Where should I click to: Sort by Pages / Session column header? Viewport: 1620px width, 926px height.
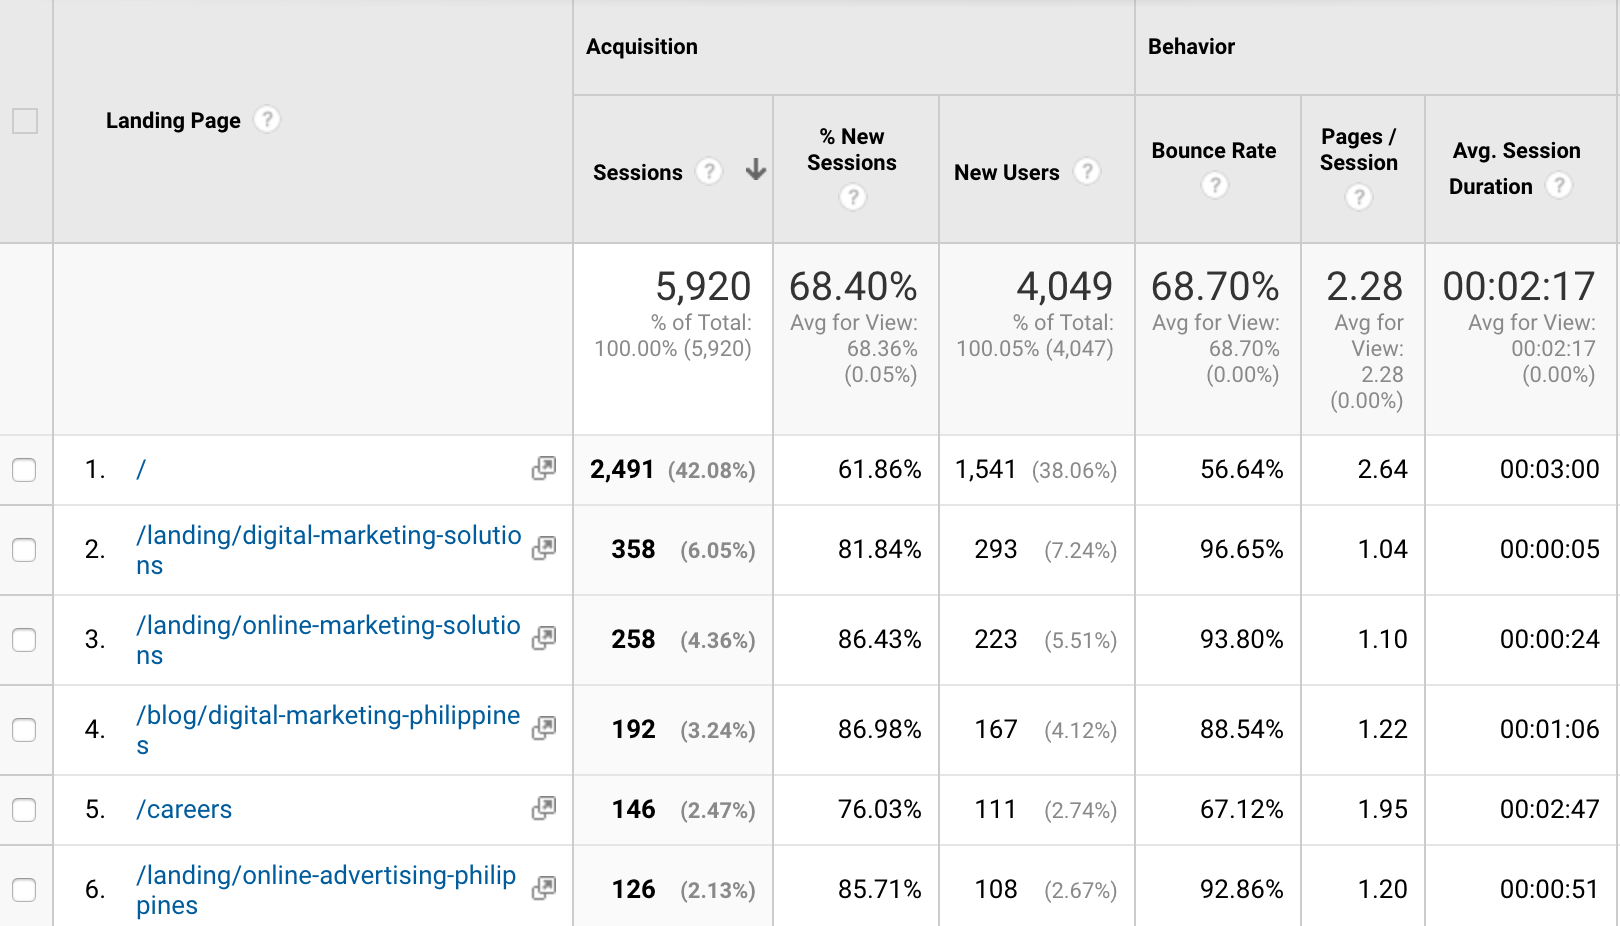(x=1358, y=150)
